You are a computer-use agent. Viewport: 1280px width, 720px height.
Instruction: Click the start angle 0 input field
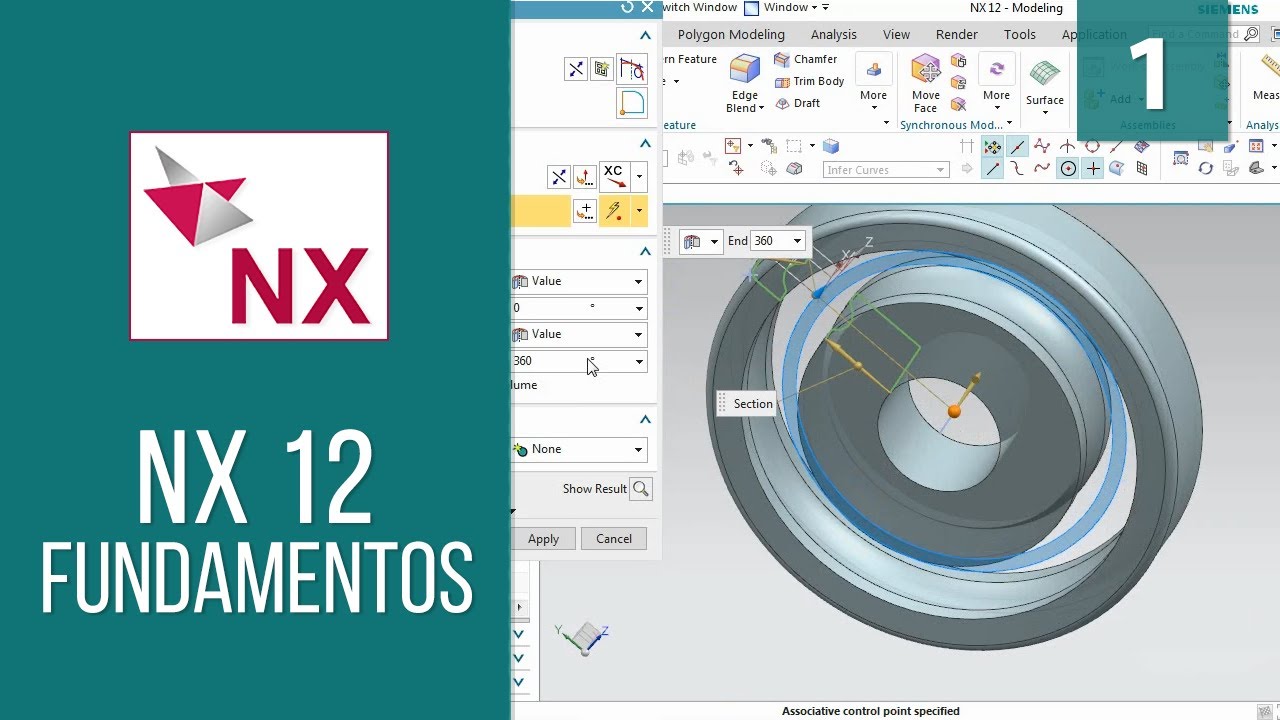point(570,308)
